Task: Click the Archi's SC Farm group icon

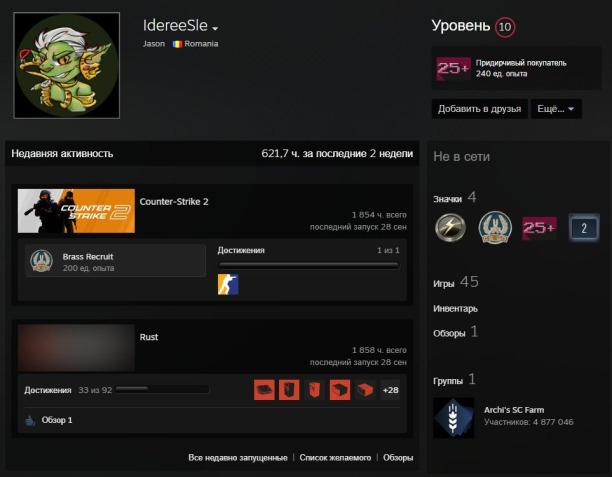Action: 453,417
